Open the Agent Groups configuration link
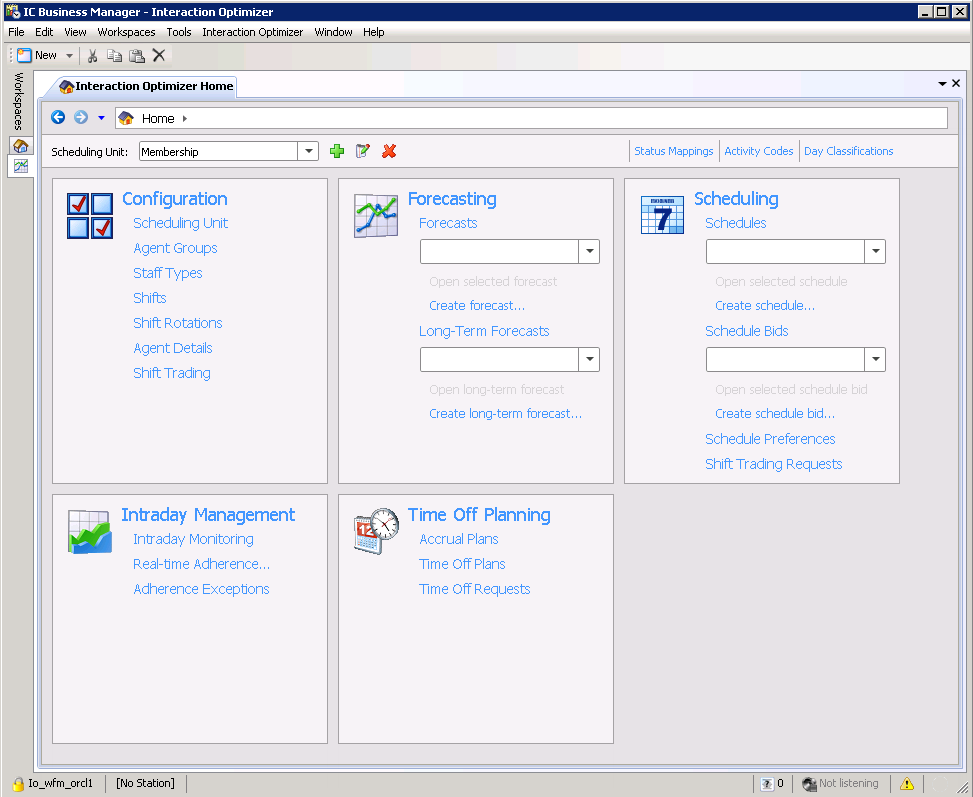This screenshot has height=797, width=973. pos(175,248)
